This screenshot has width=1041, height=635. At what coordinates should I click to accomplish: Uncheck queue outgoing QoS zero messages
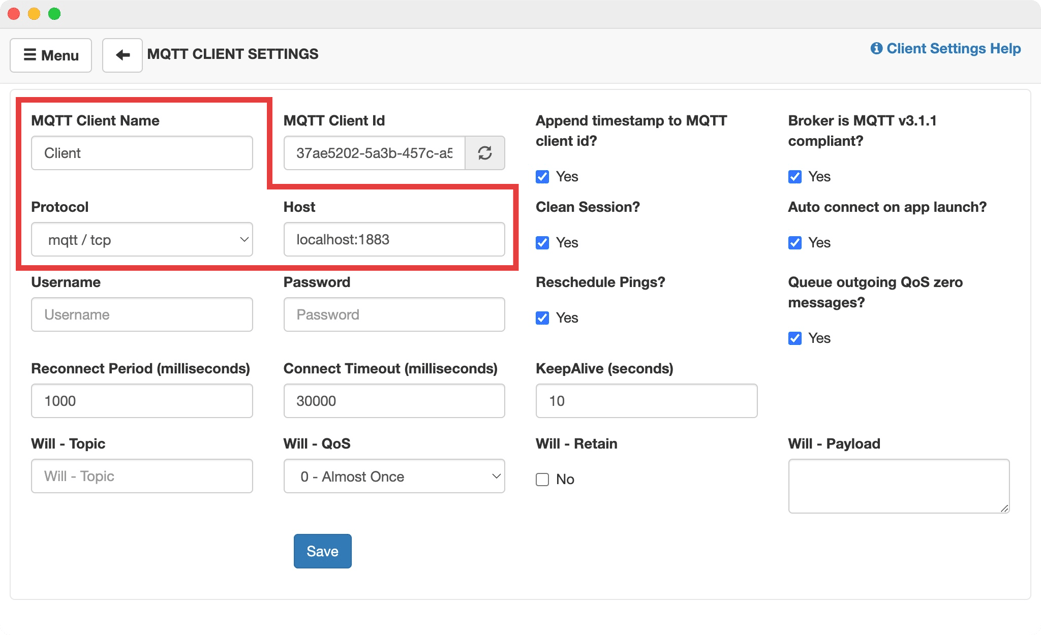794,338
